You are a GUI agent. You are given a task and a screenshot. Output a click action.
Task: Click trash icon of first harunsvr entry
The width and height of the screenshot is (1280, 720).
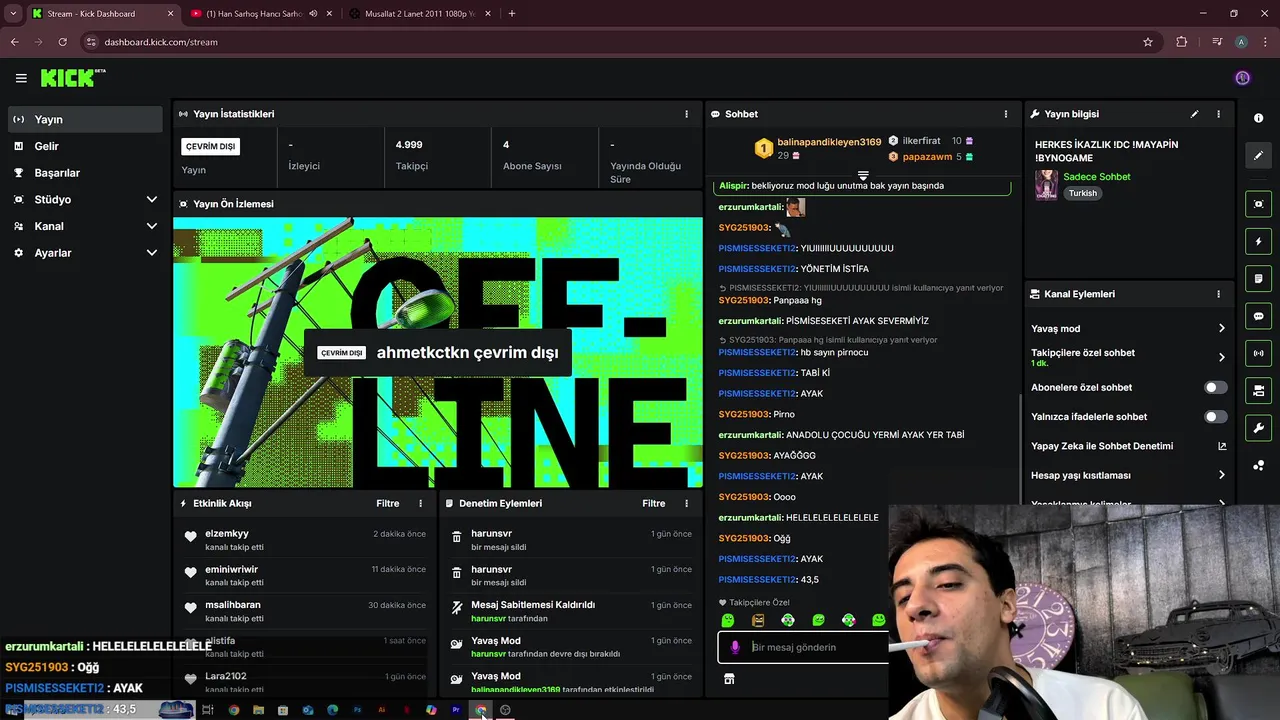[457, 537]
